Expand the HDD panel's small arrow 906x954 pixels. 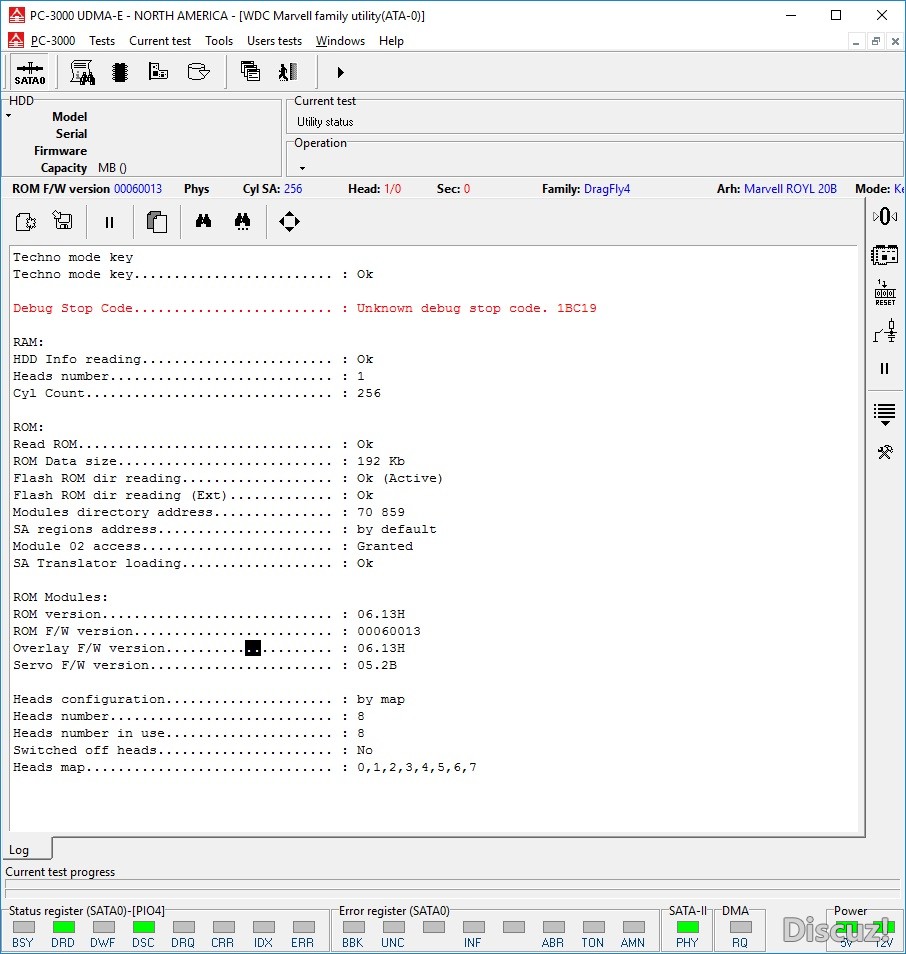click(8, 116)
